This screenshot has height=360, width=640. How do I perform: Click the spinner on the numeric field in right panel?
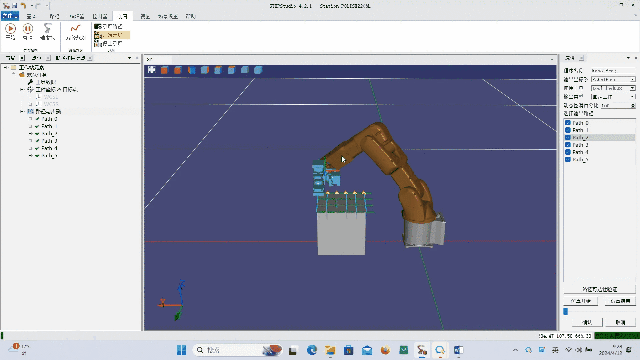pyautogui.click(x=633, y=105)
